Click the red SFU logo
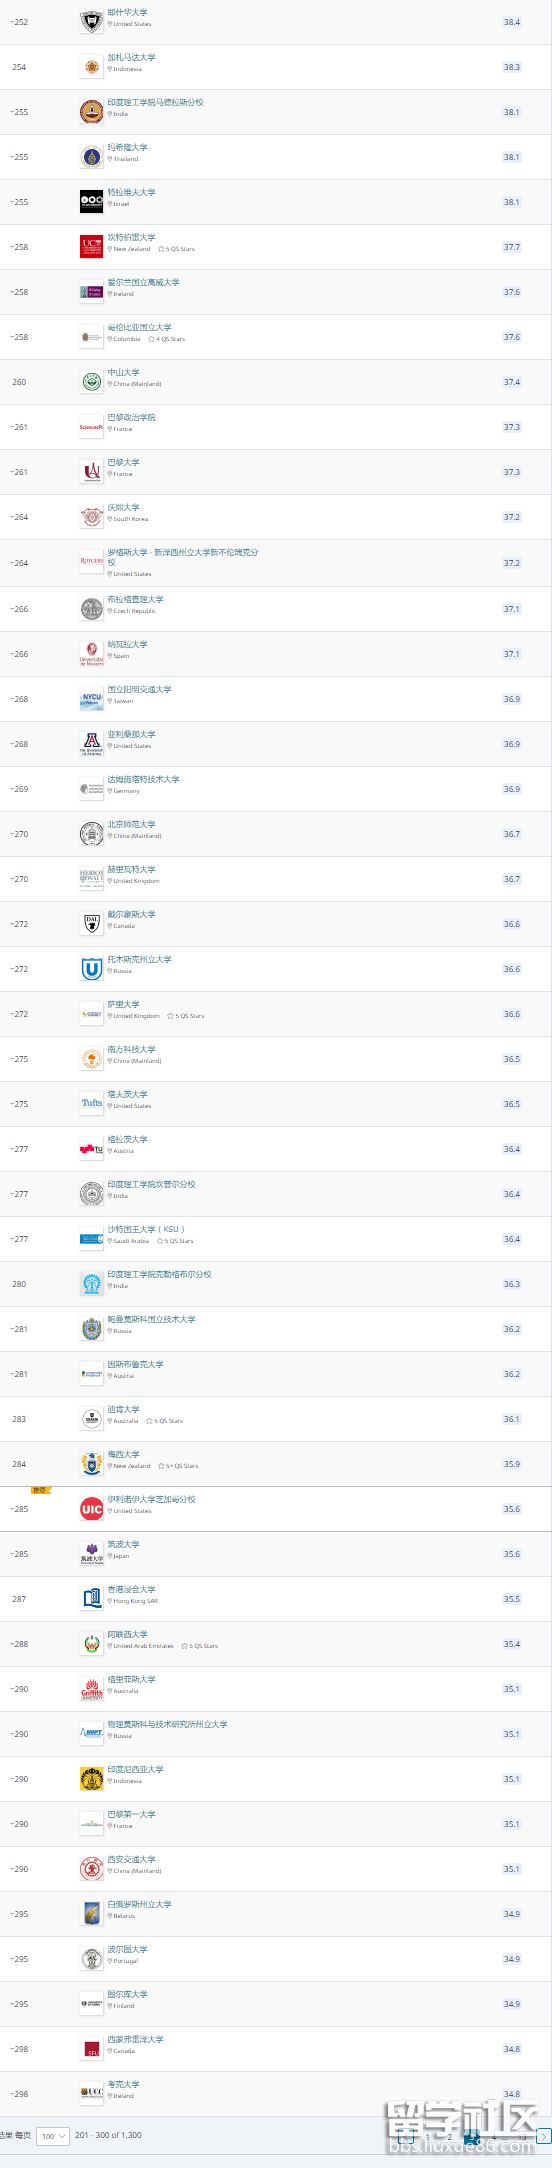The width and height of the screenshot is (552, 2168). (92, 2049)
